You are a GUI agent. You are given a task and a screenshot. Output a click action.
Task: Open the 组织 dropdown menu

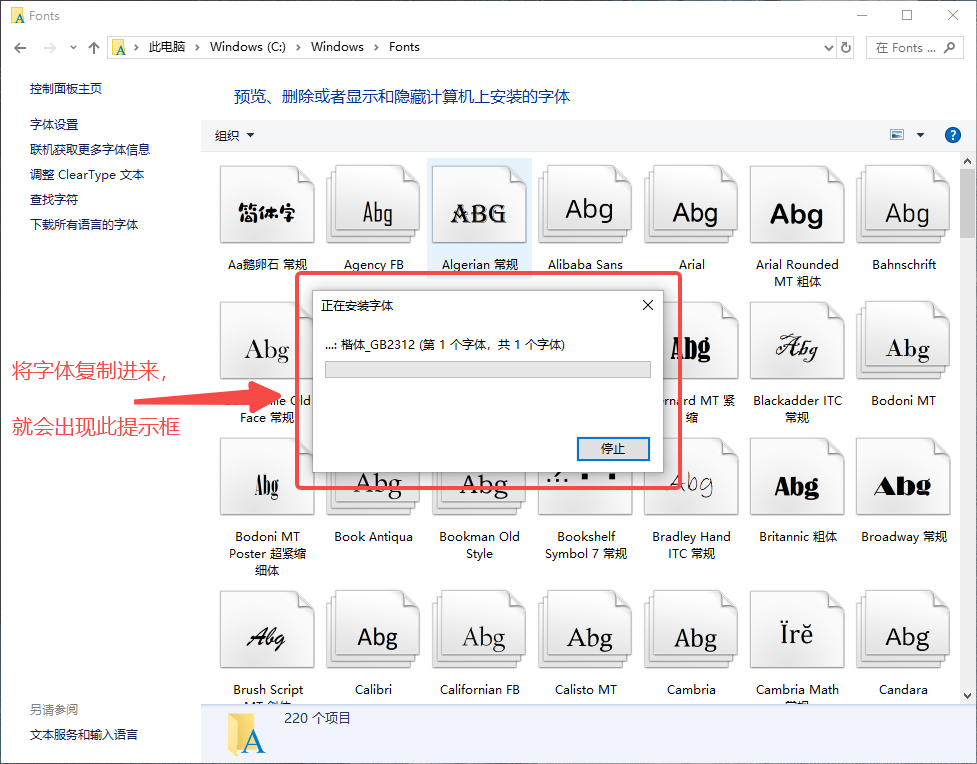(234, 135)
